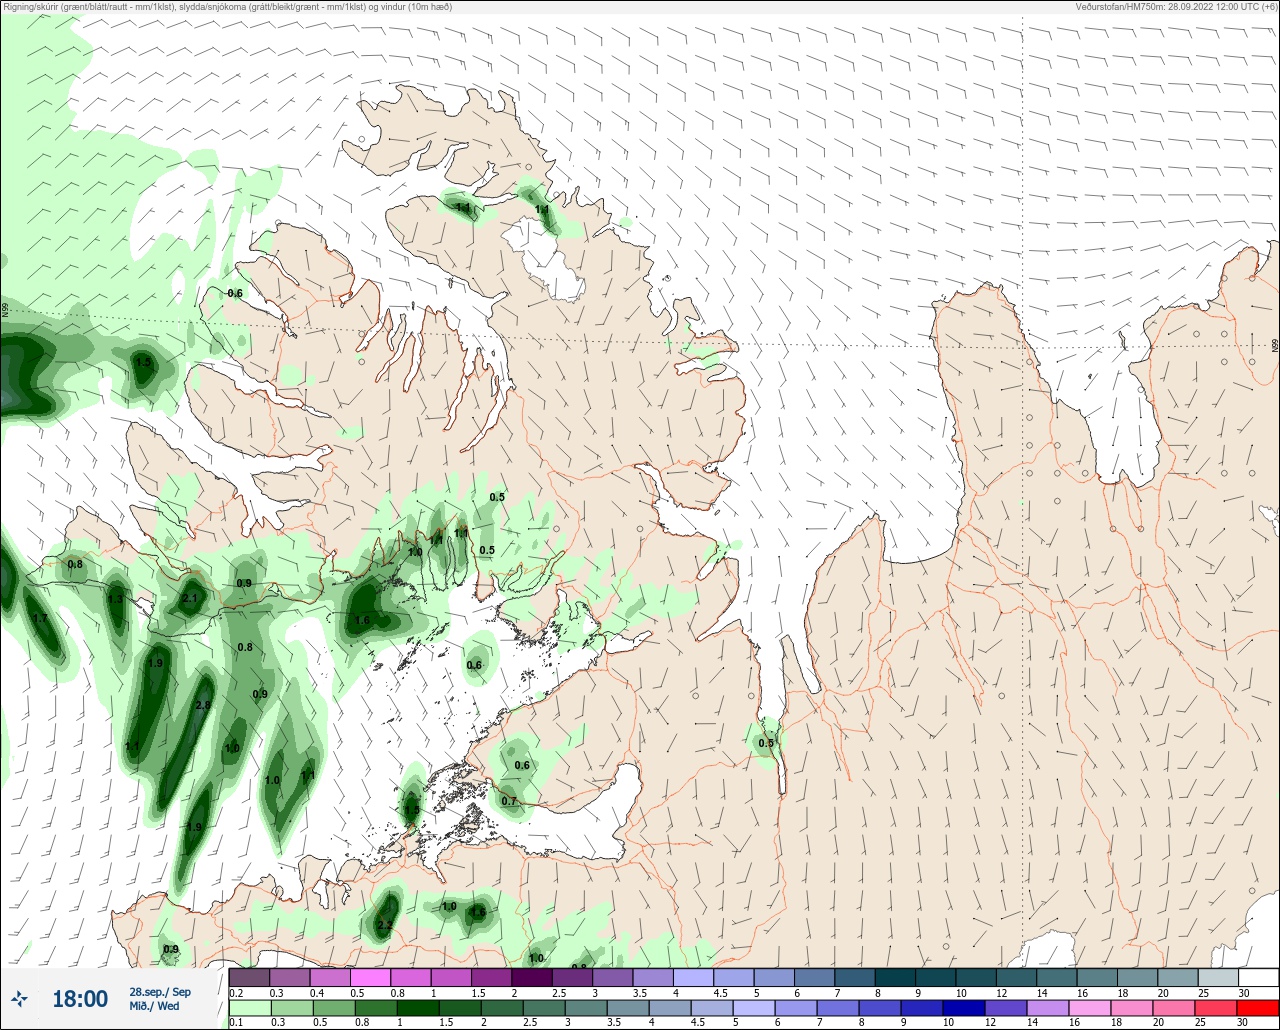Viewport: 1280px width, 1030px height.
Task: Select the white 30 swatch in top legend row
Action: tap(1259, 977)
